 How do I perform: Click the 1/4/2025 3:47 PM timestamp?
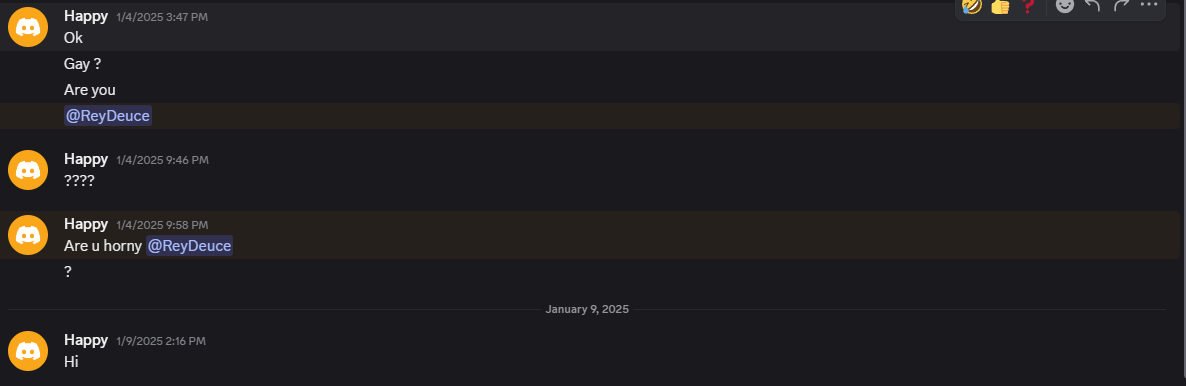[162, 17]
